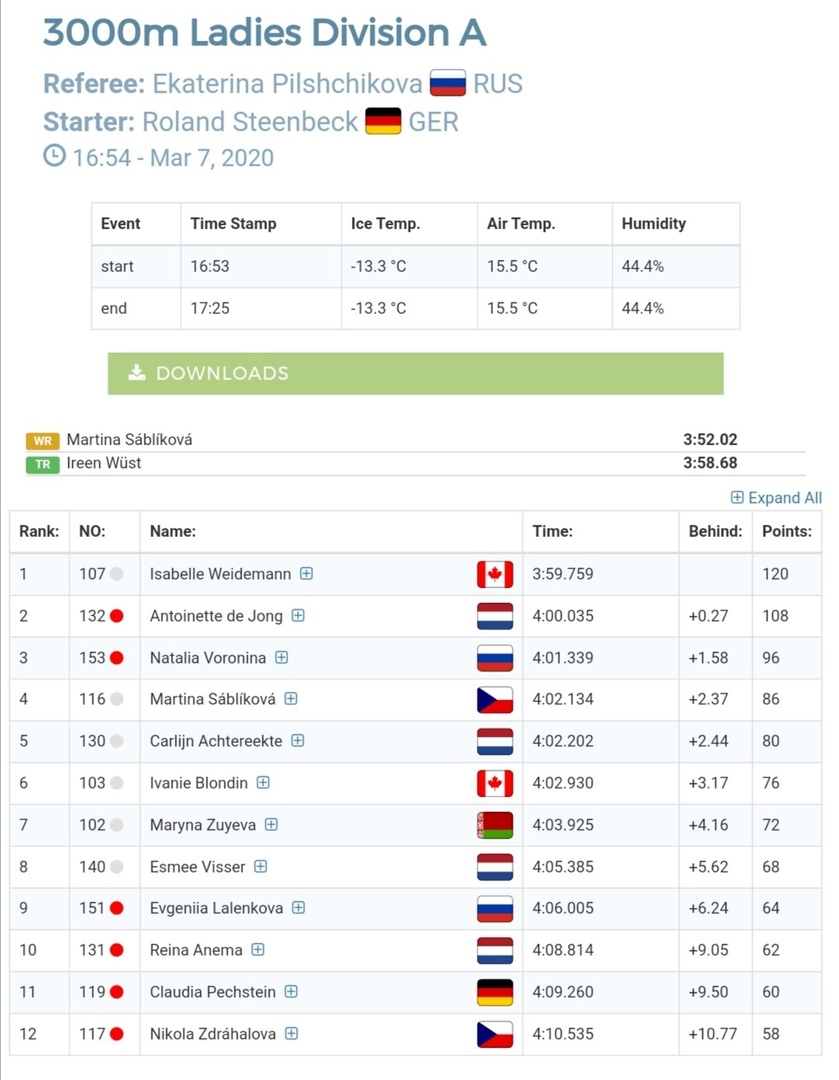Click Czech flag in Martina Sáblíková row
The height and width of the screenshot is (1080, 839).
[495, 700]
